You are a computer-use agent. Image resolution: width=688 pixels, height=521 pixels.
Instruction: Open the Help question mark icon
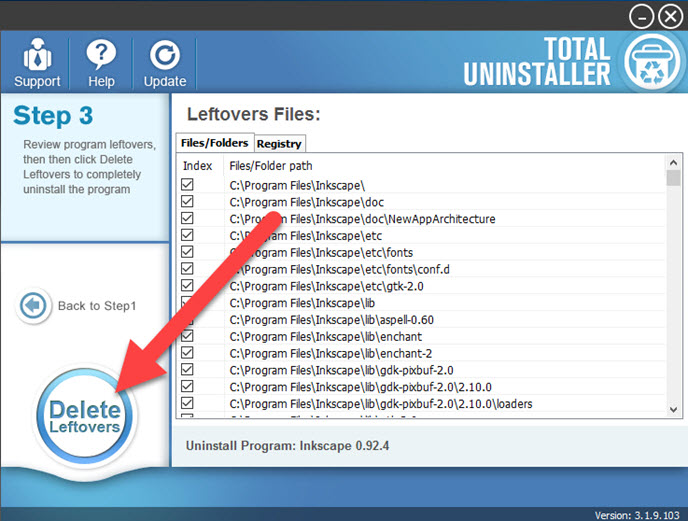point(101,63)
